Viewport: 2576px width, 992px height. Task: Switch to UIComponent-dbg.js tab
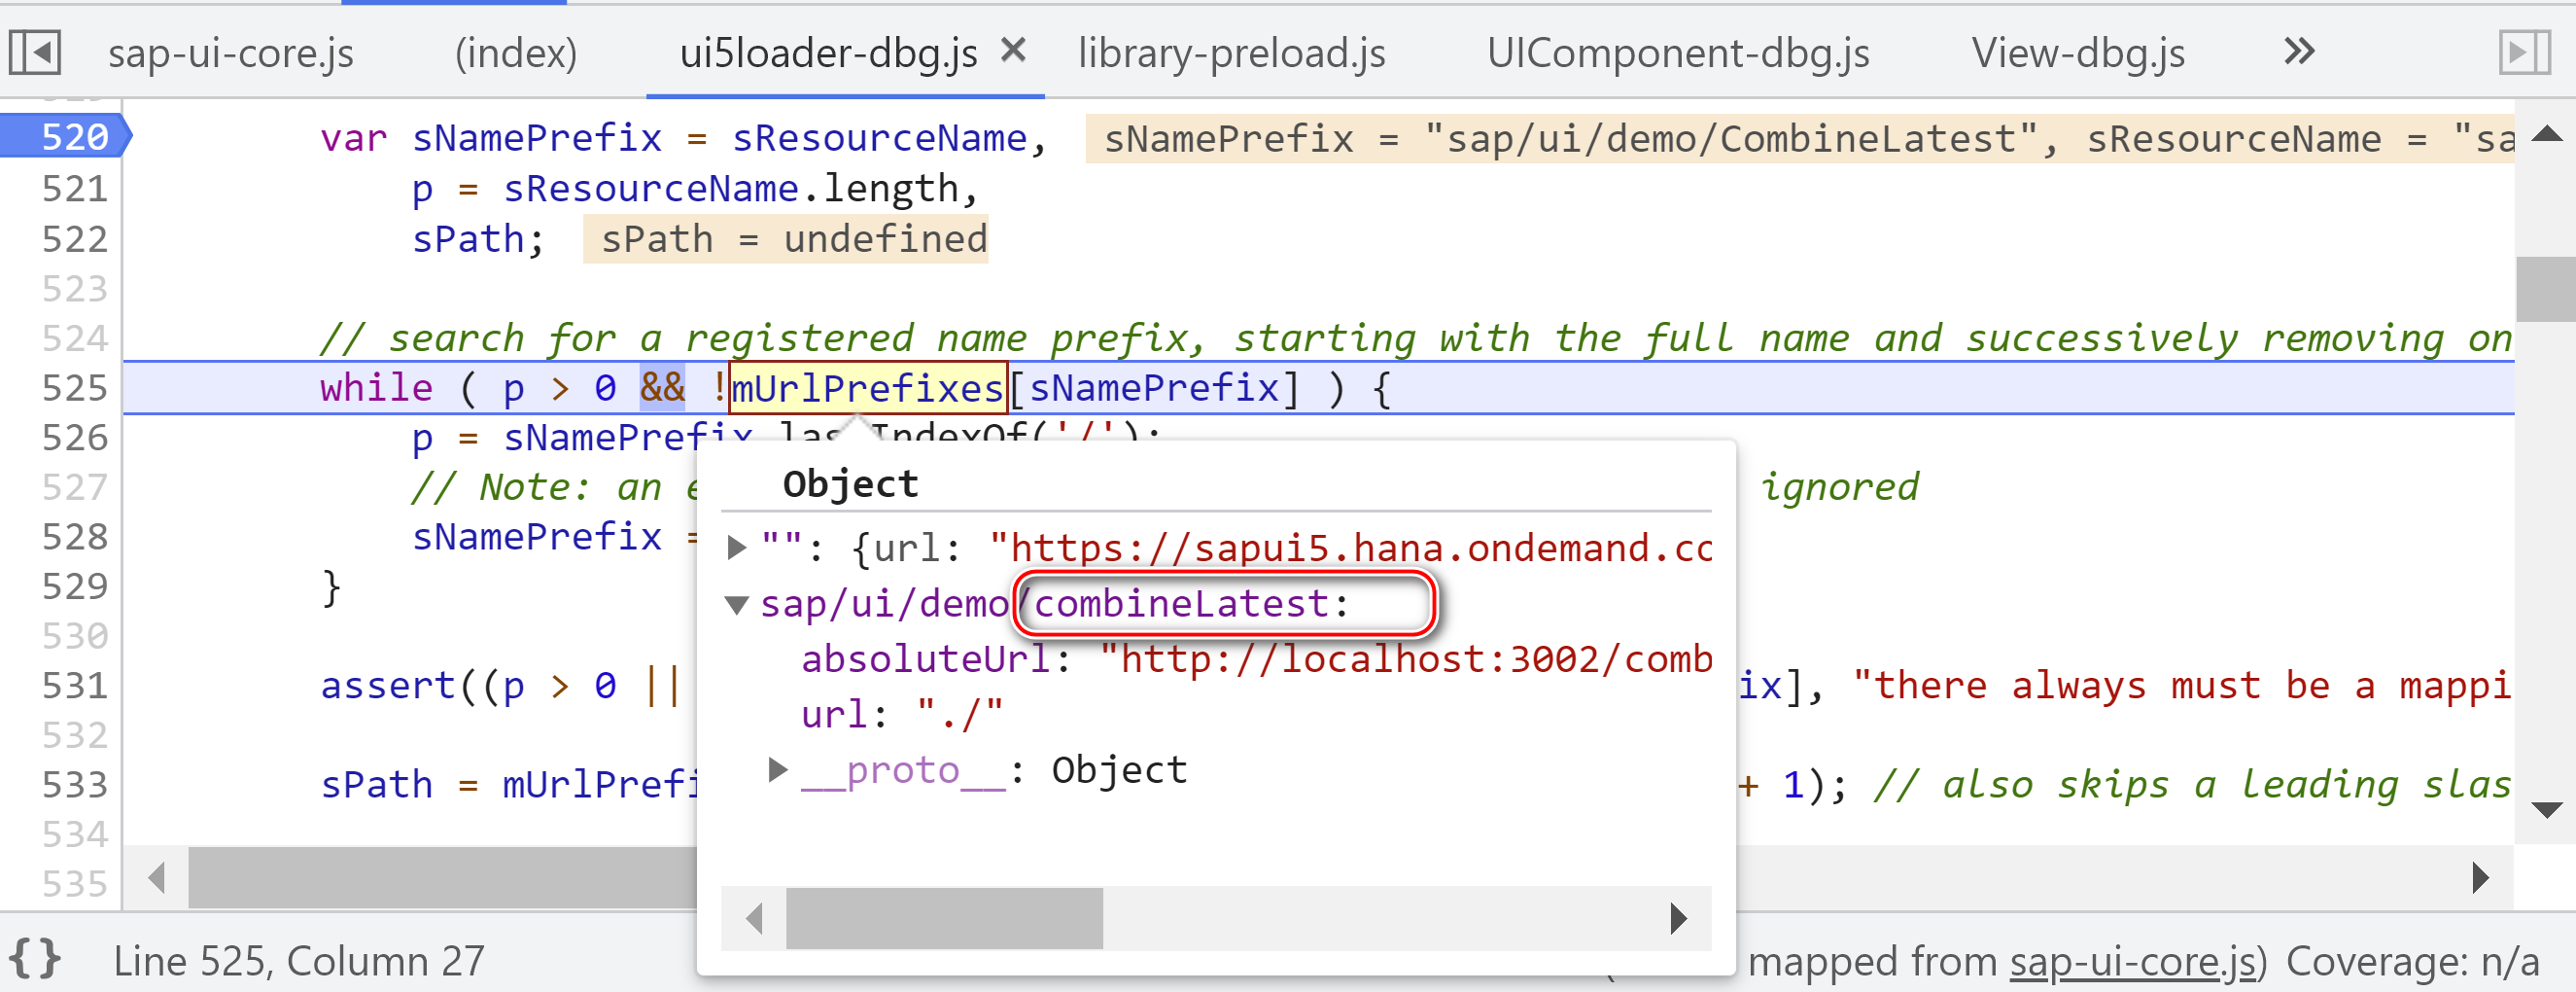[x=1677, y=53]
